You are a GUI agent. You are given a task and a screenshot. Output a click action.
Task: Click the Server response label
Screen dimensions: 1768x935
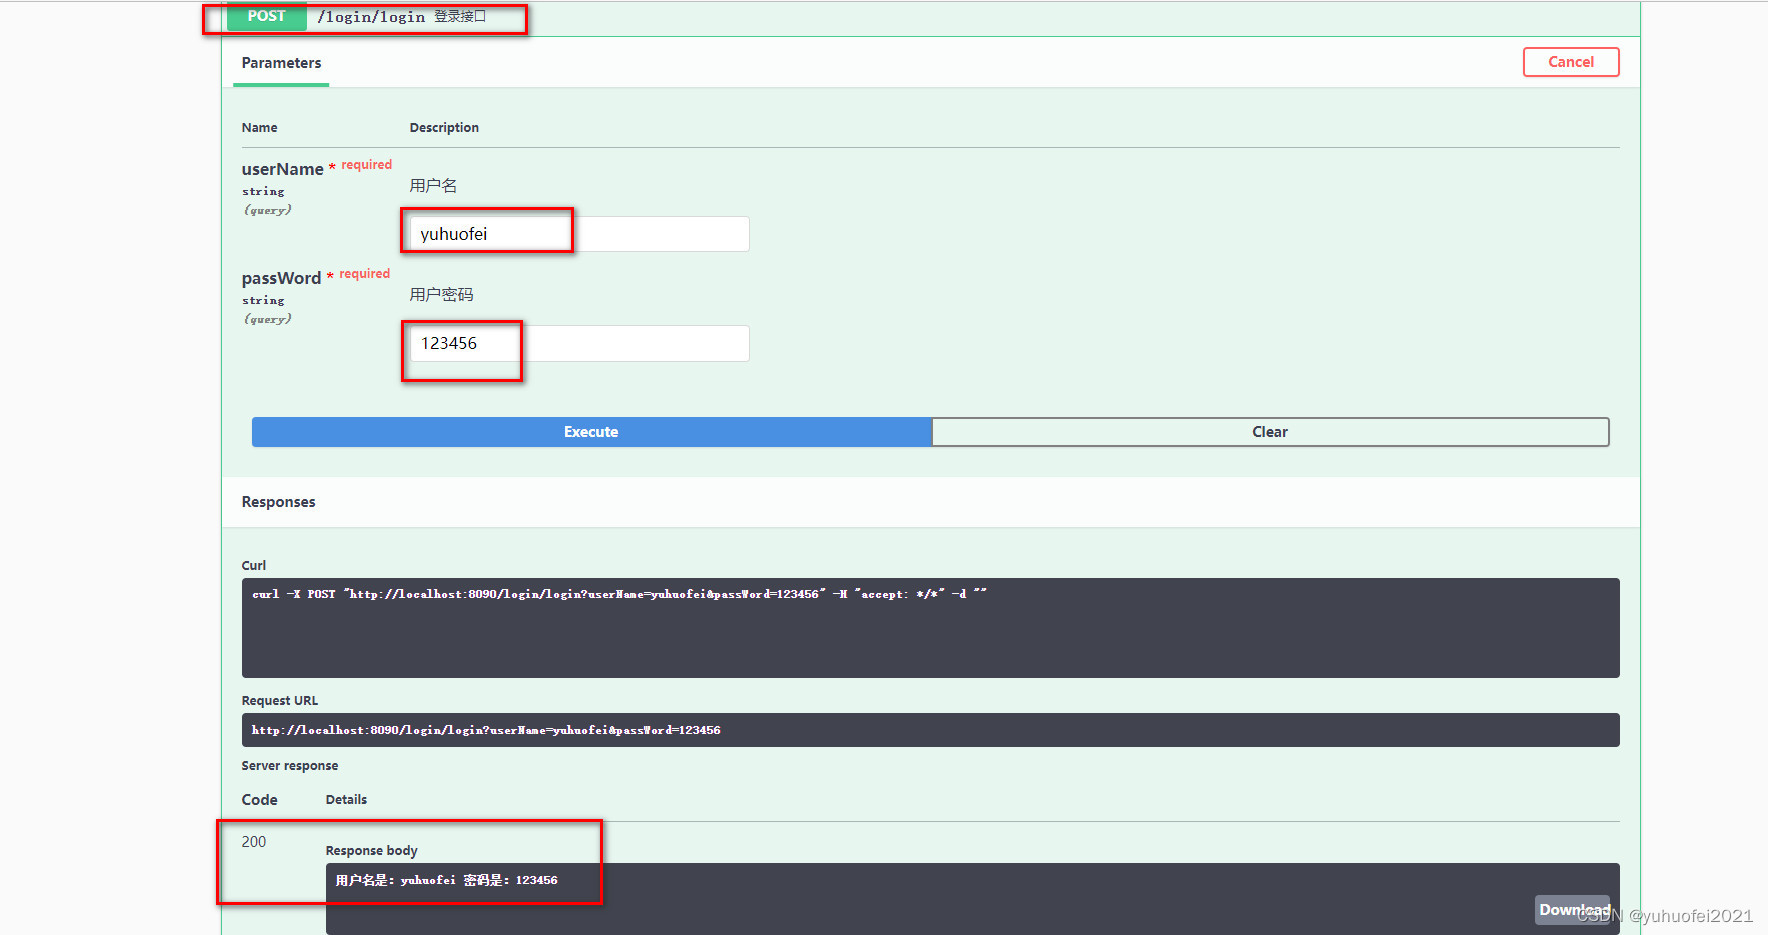pyautogui.click(x=290, y=766)
